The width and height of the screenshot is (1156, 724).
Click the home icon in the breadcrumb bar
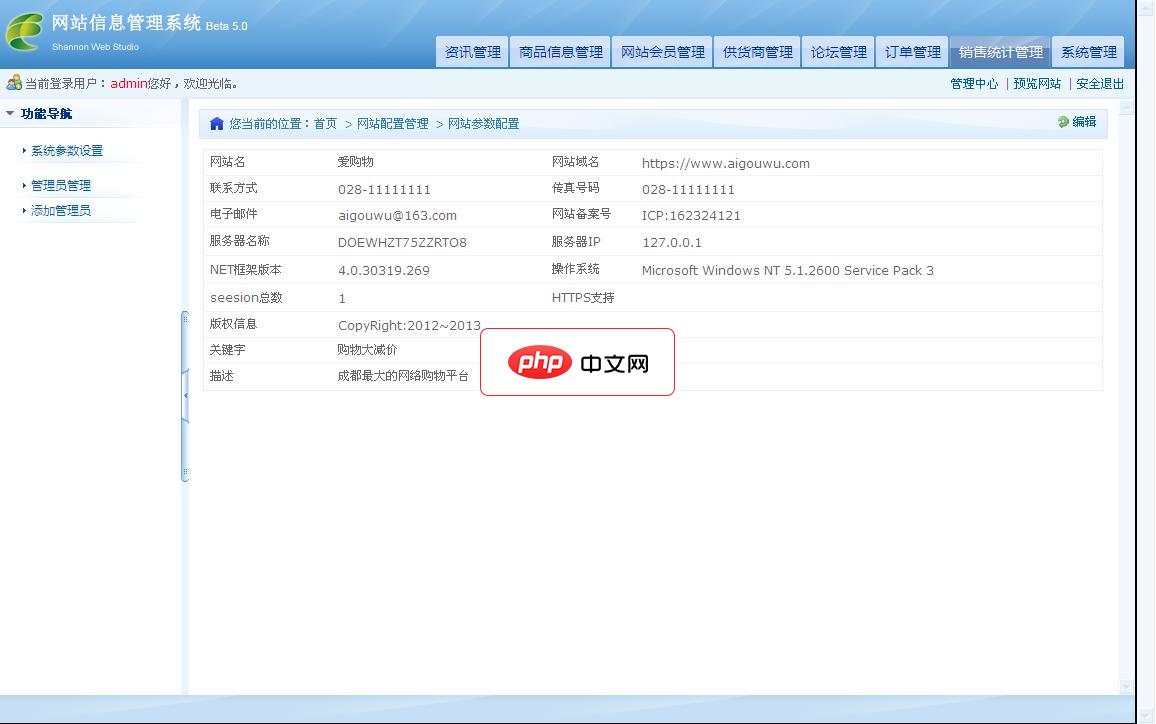click(x=217, y=123)
